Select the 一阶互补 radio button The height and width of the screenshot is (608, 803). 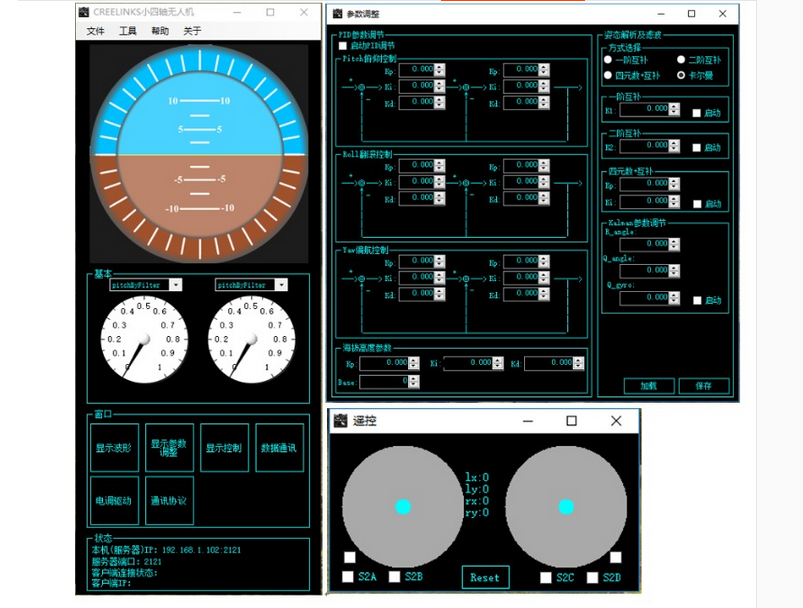[x=608, y=60]
